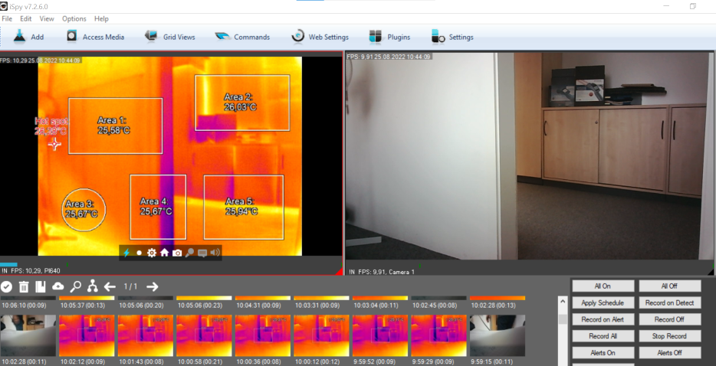716x366 pixels.
Task: Take snapshot with overlay camera icon
Action: click(177, 252)
